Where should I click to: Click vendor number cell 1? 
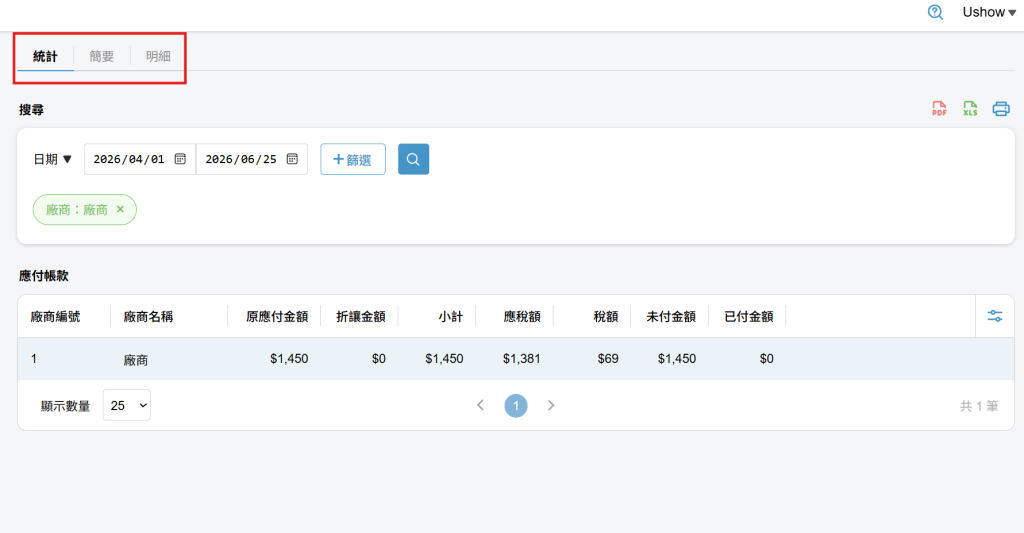(x=34, y=359)
